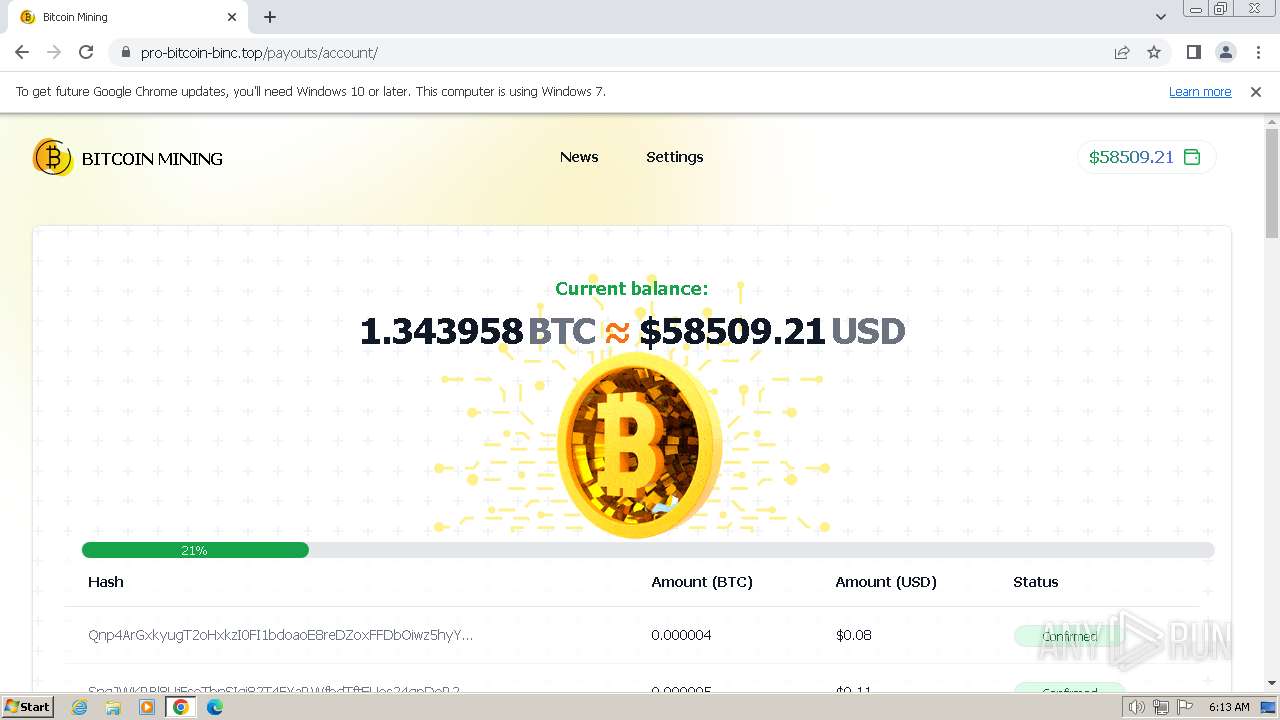1280x720 pixels.
Task: Click the address bar URL field
Action: point(620,52)
